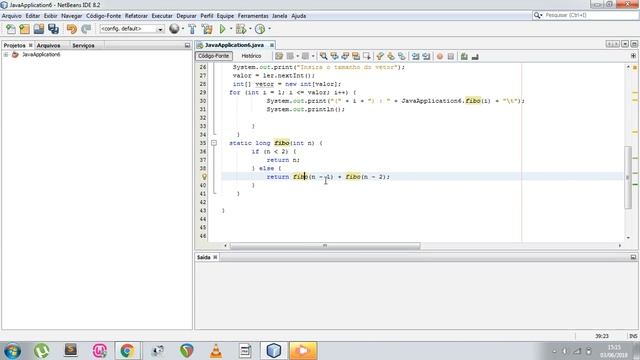Click the Find Next Occurrence icon
This screenshot has height=360, width=640.
pos(345,56)
